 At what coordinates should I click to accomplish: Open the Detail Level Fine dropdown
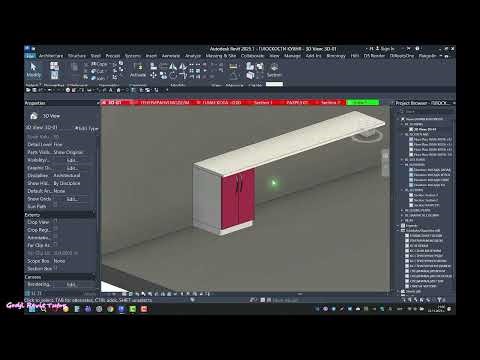[72, 144]
